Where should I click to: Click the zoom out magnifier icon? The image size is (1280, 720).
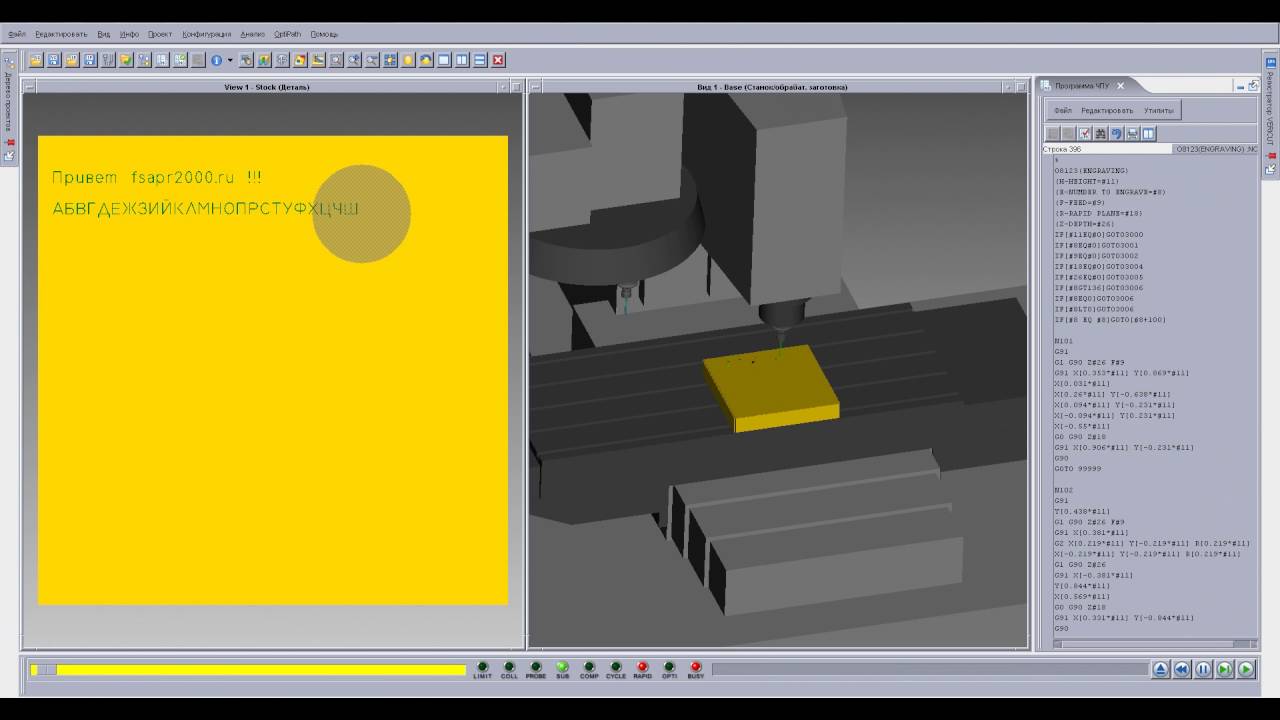(x=371, y=60)
